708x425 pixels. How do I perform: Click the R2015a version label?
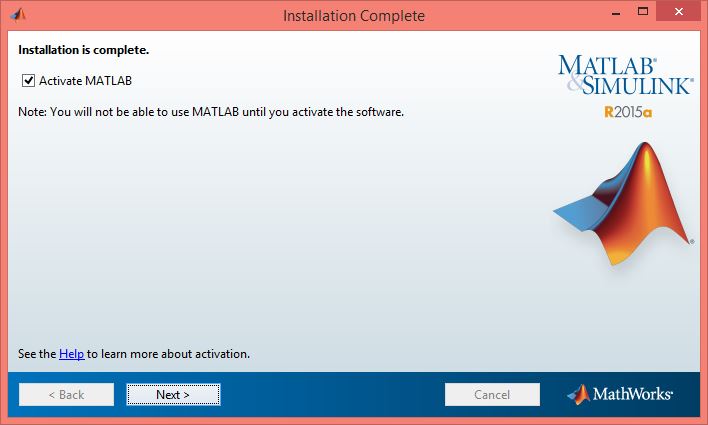tap(628, 112)
